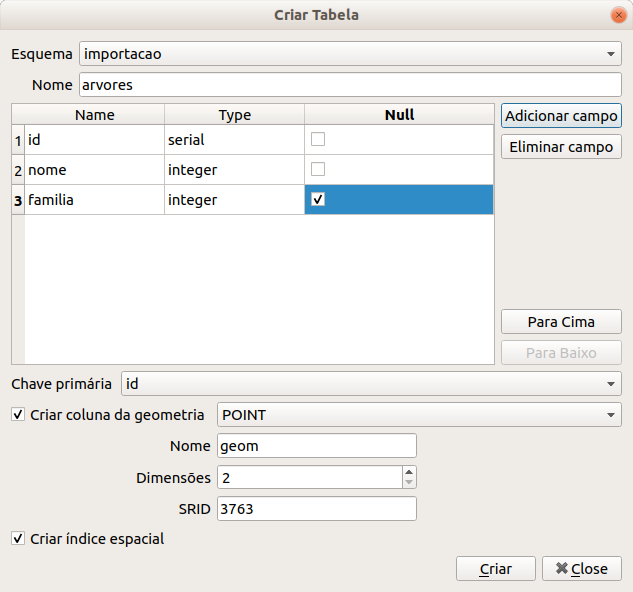Click the geom column name field
The image size is (633, 592).
coord(315,445)
